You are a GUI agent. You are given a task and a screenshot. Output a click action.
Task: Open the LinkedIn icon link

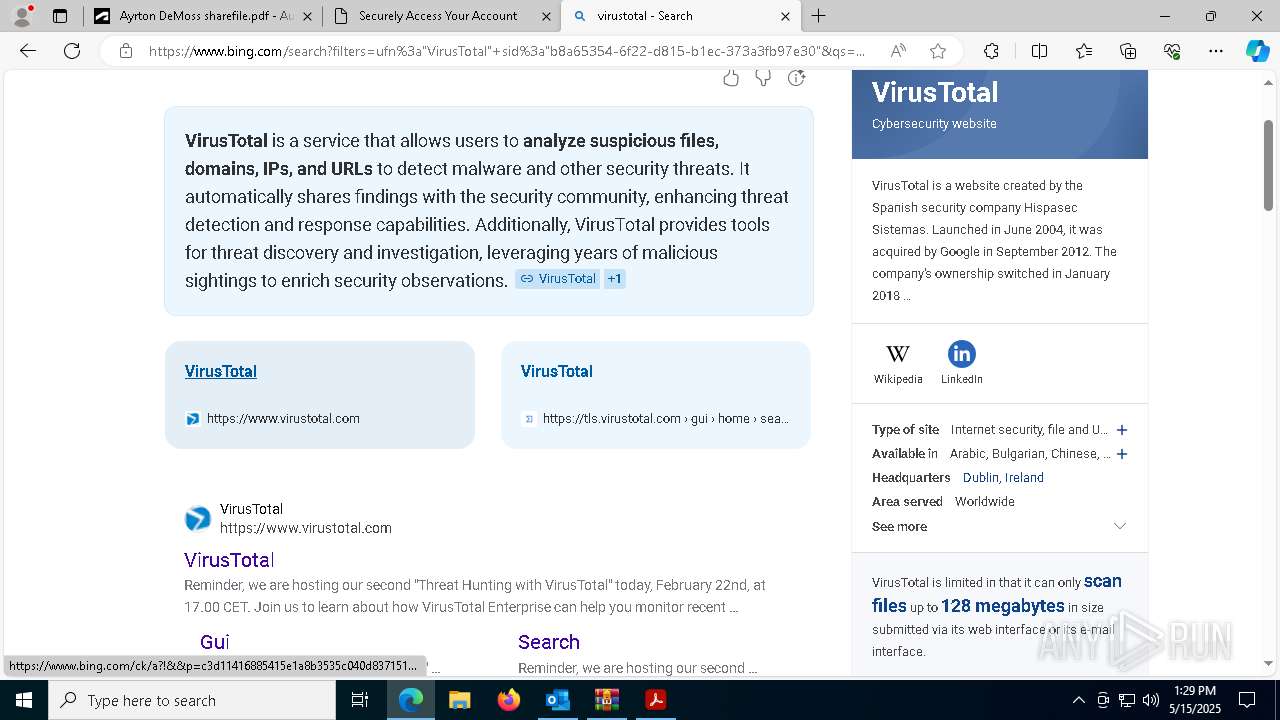click(x=961, y=363)
